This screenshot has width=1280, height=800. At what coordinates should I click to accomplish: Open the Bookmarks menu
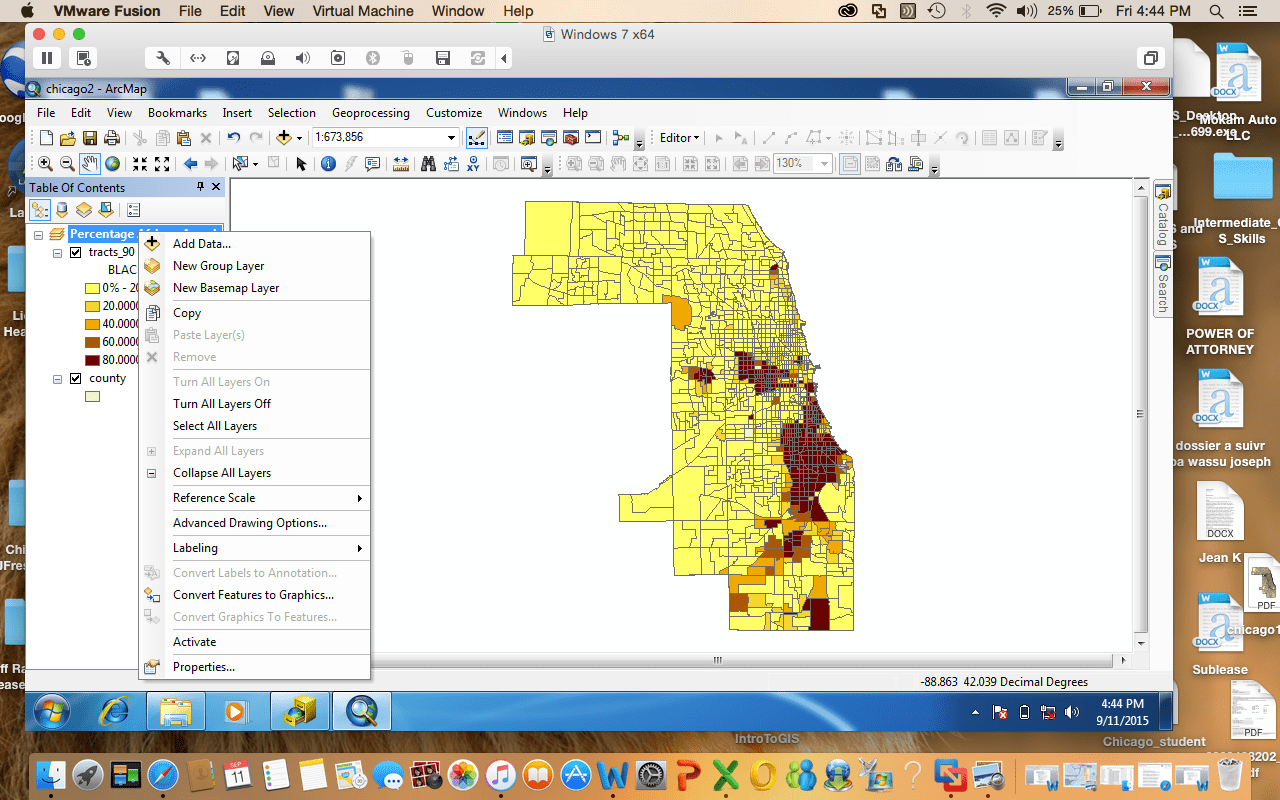[x=177, y=113]
